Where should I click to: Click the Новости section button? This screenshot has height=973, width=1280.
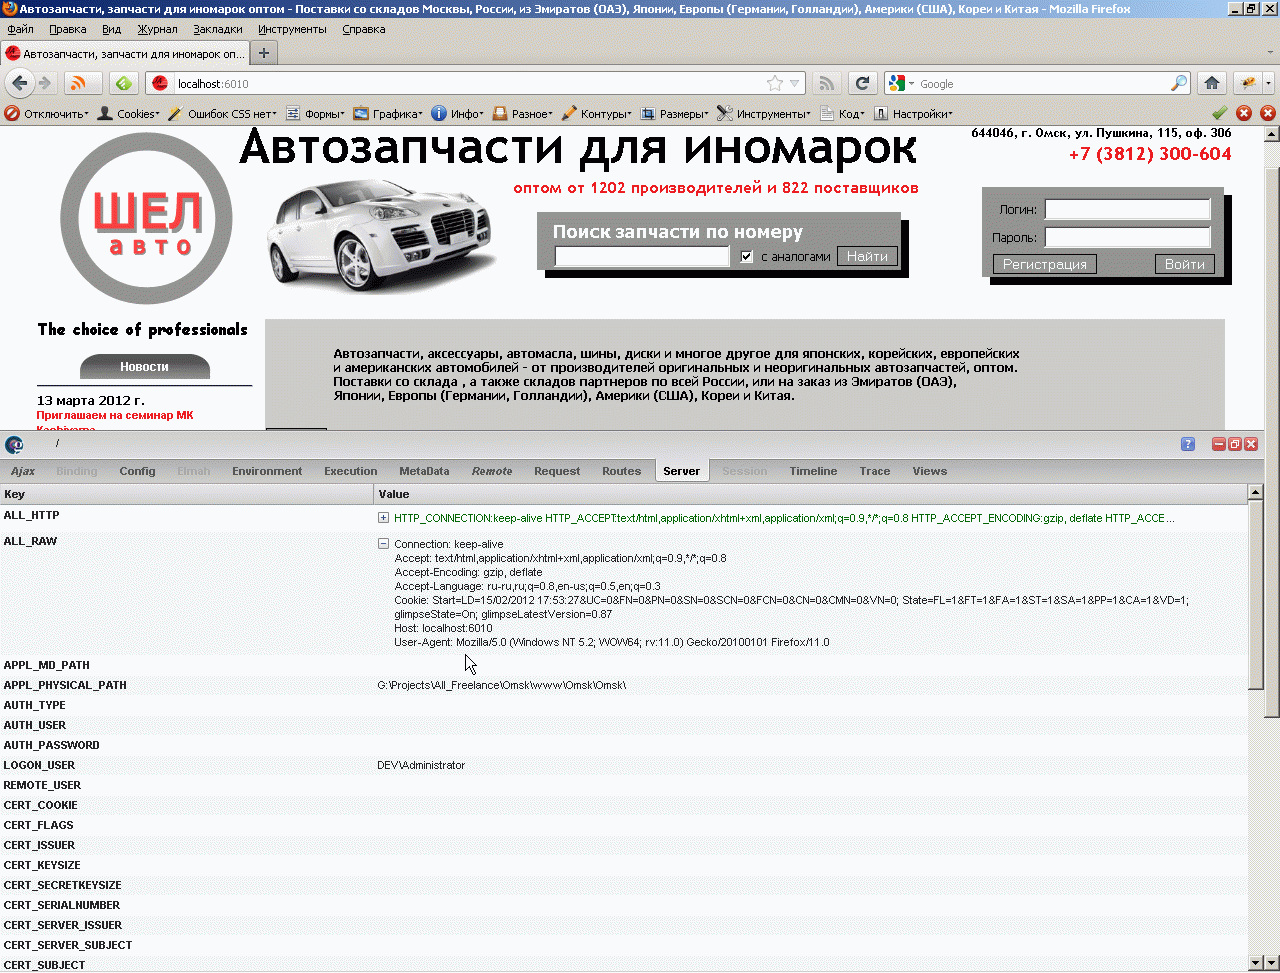[145, 367]
